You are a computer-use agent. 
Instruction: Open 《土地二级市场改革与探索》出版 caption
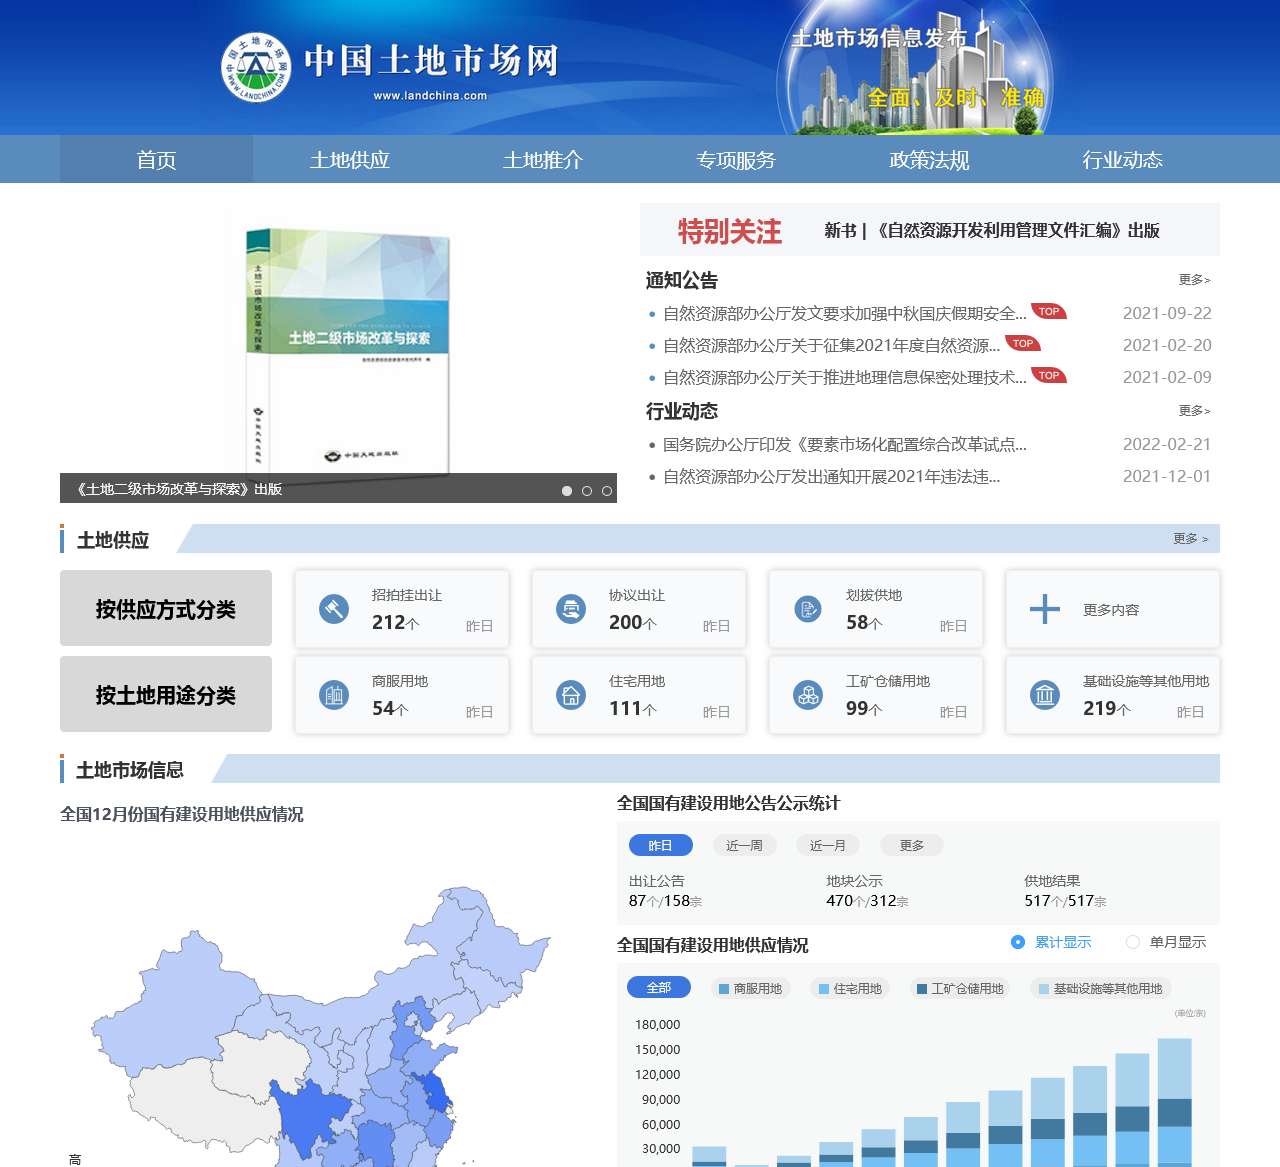tap(178, 490)
